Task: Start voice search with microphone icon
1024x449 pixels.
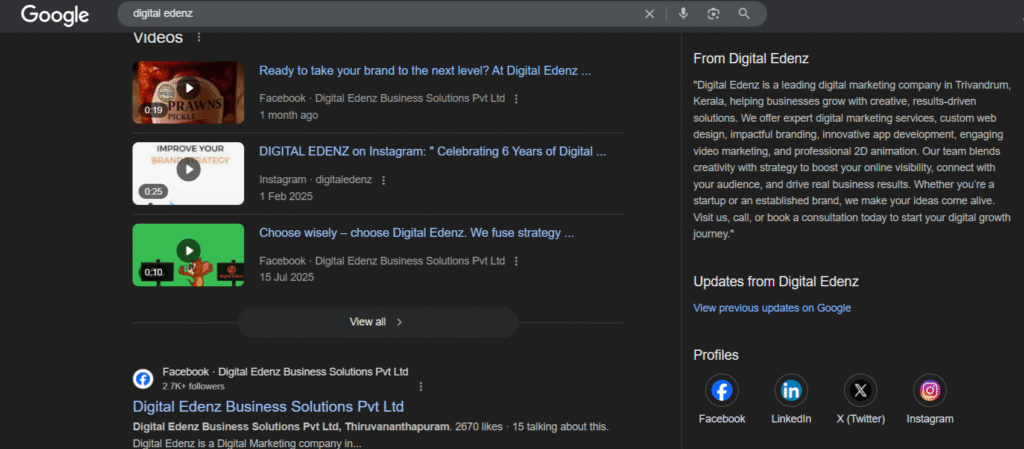Action: coord(683,14)
